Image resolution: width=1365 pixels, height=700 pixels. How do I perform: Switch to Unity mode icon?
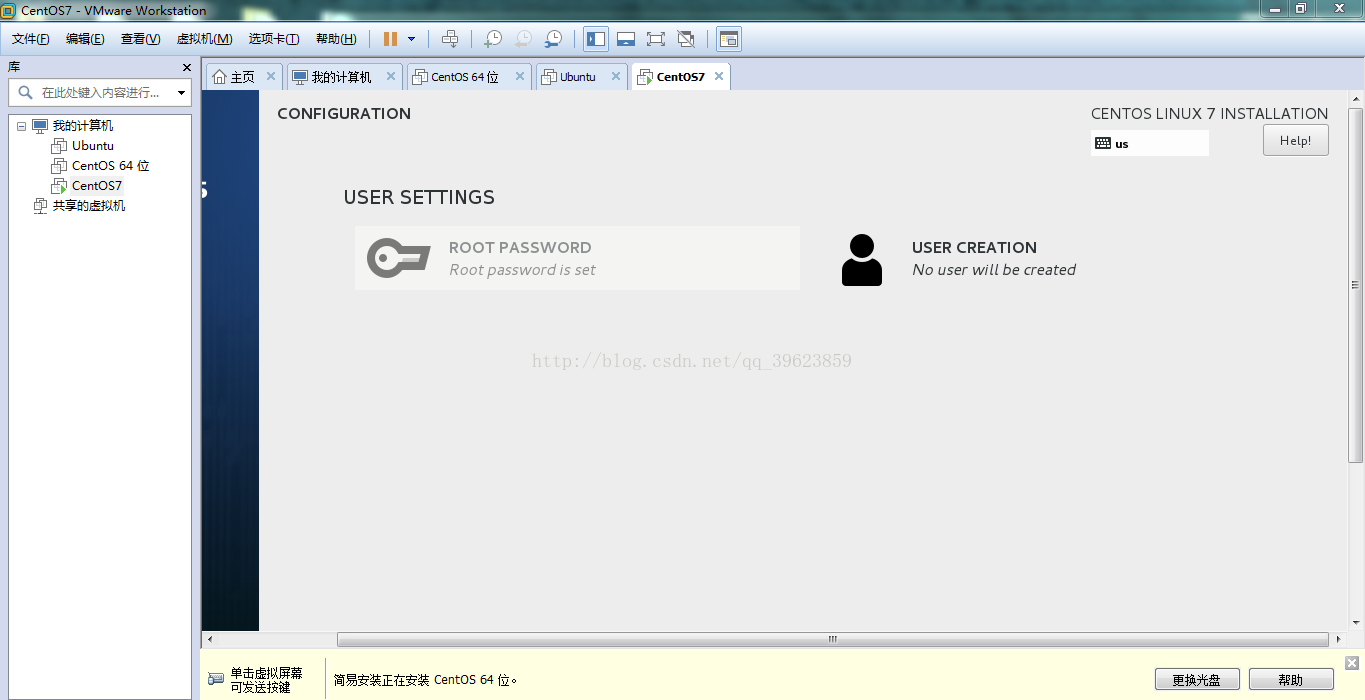click(686, 39)
